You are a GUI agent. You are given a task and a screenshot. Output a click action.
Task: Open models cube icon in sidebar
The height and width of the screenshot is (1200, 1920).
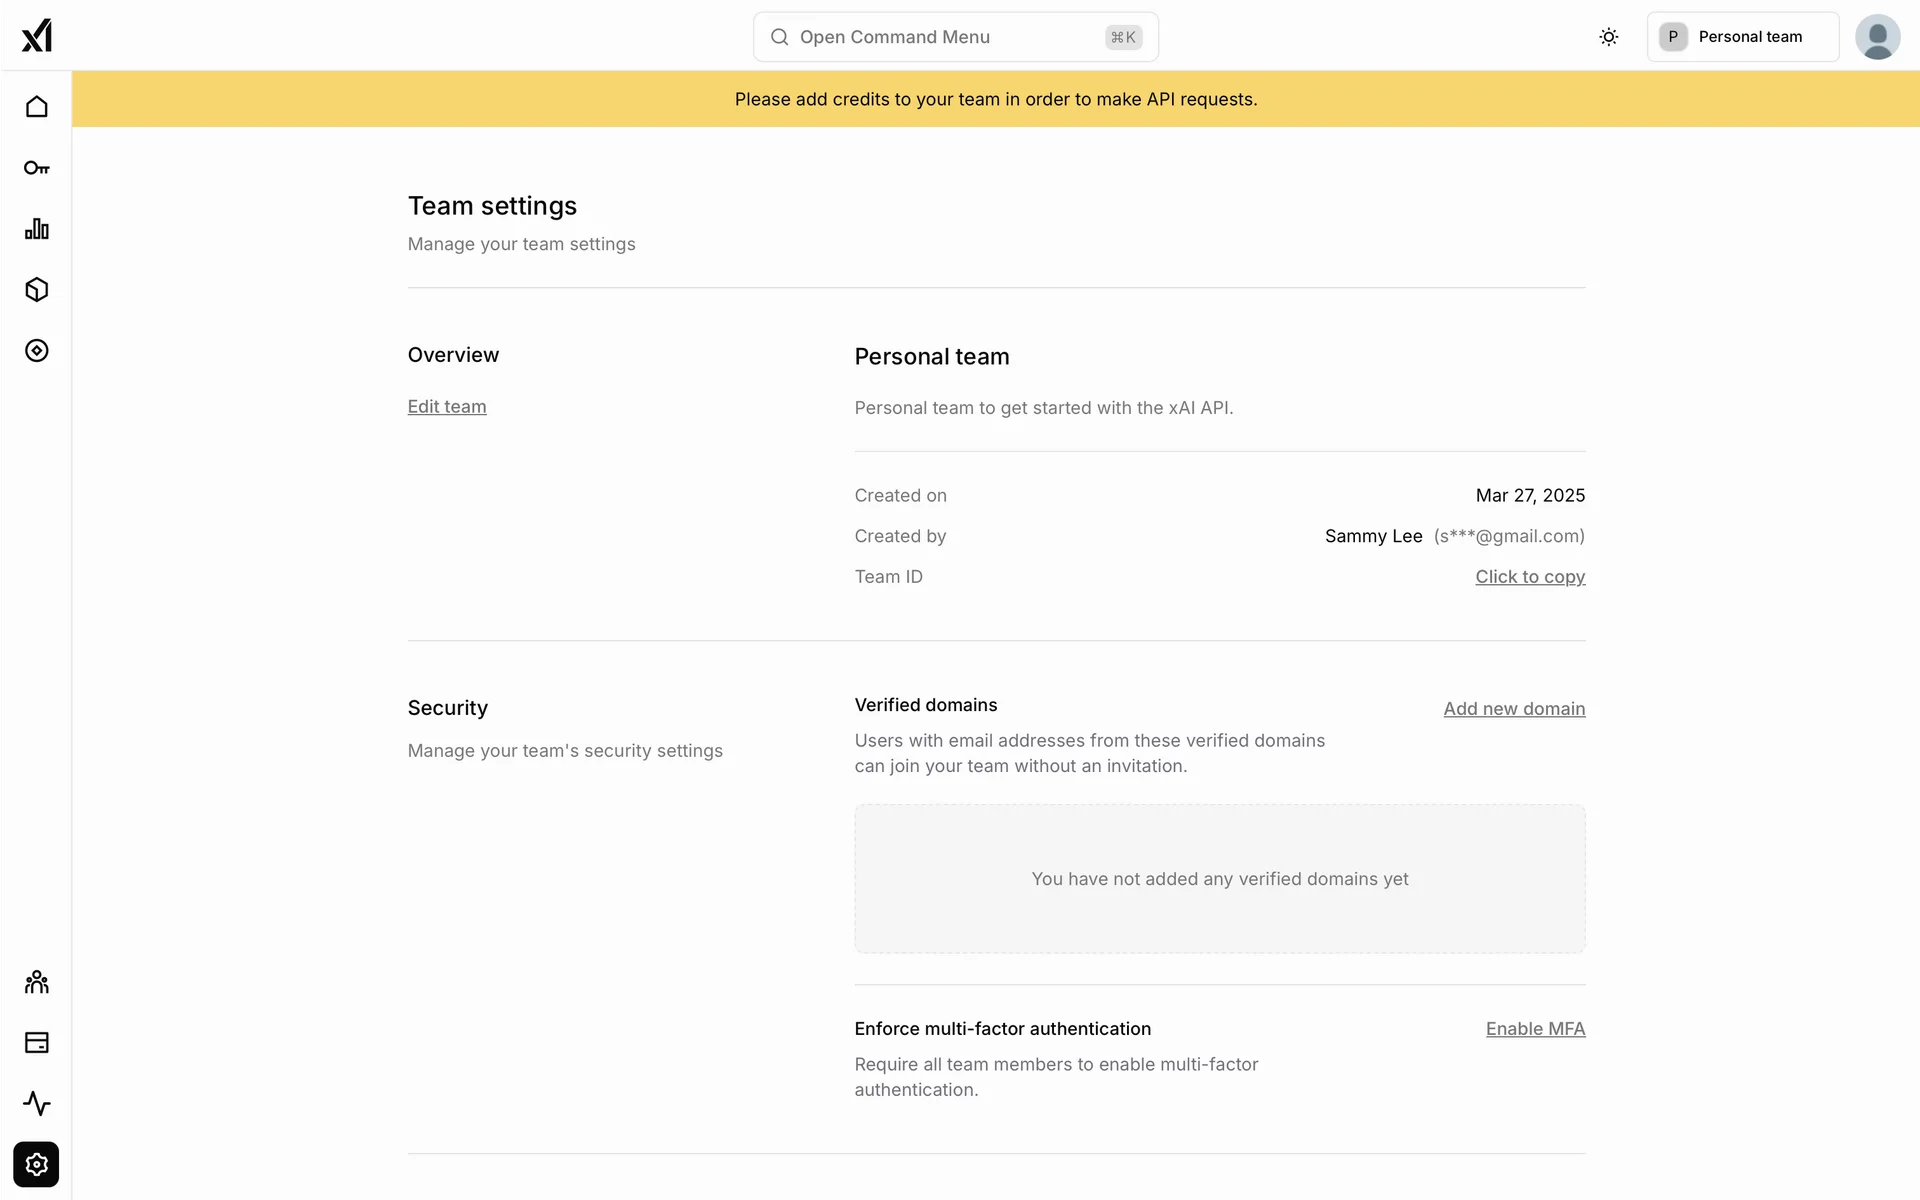tap(37, 290)
